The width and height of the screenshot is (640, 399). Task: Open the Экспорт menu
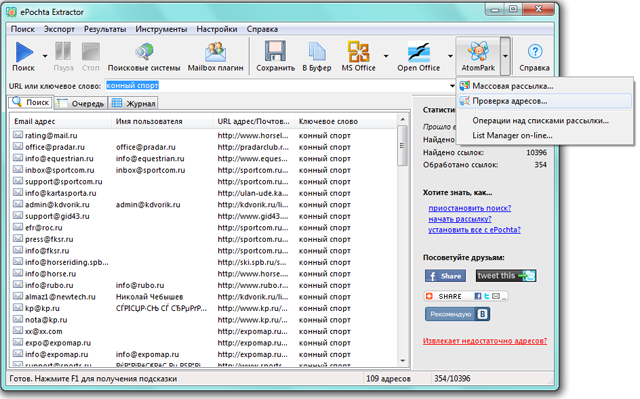pyautogui.click(x=59, y=29)
